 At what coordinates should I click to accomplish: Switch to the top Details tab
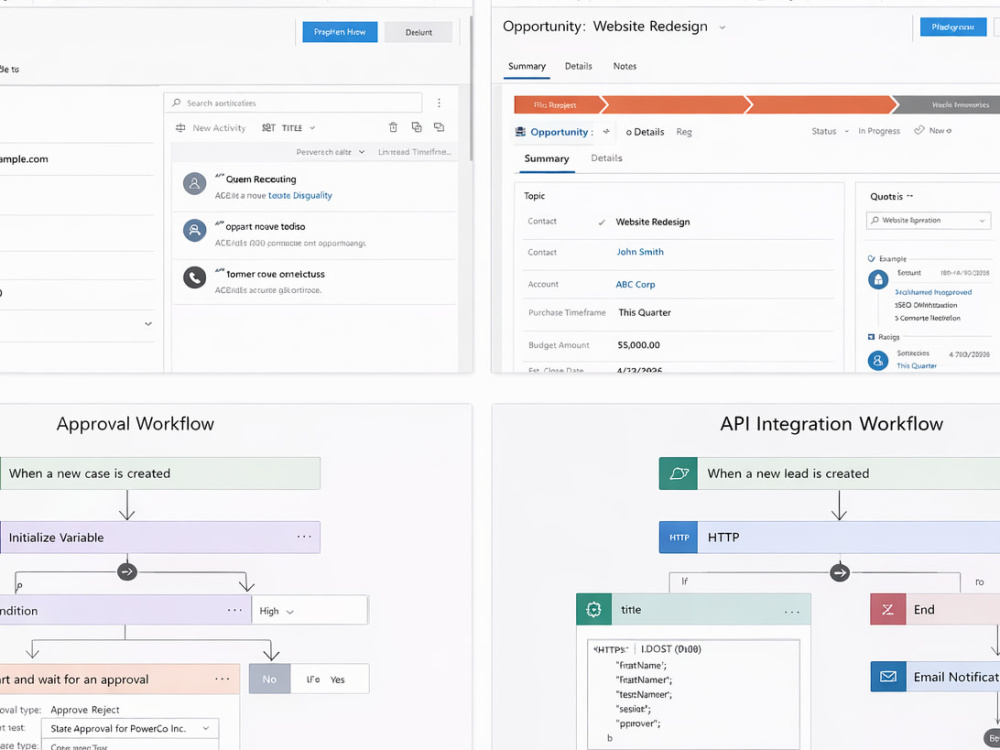[578, 66]
